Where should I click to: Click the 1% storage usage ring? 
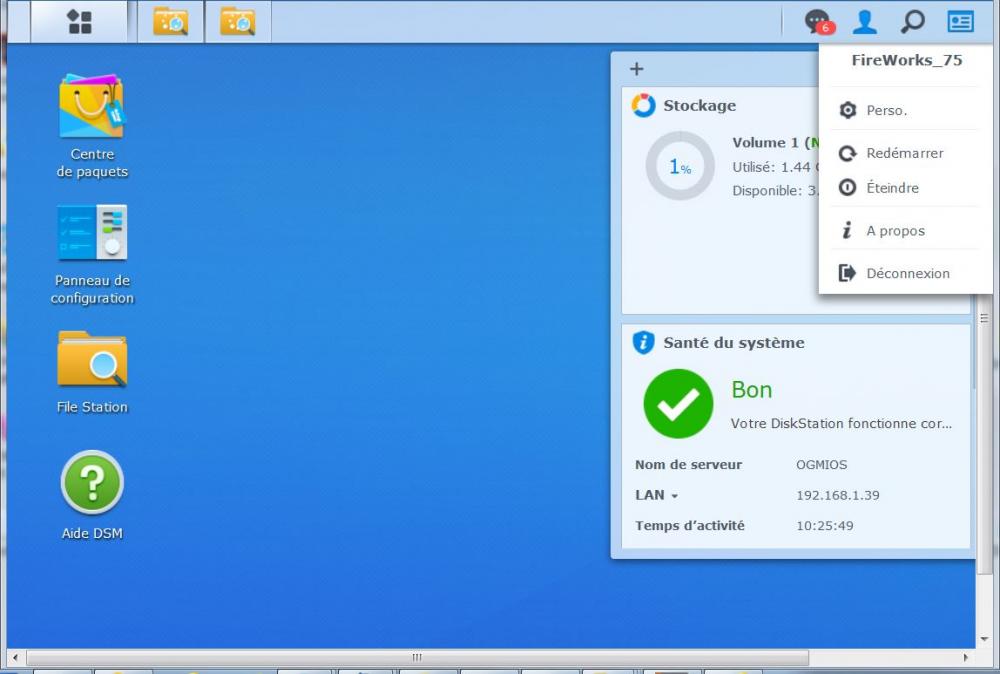(x=680, y=166)
